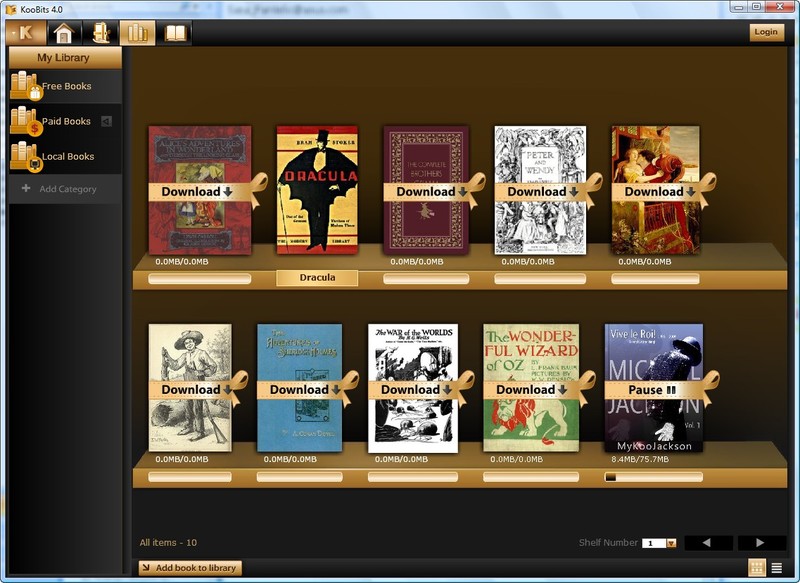Click the Login button
This screenshot has width=800, height=583.
point(766,32)
